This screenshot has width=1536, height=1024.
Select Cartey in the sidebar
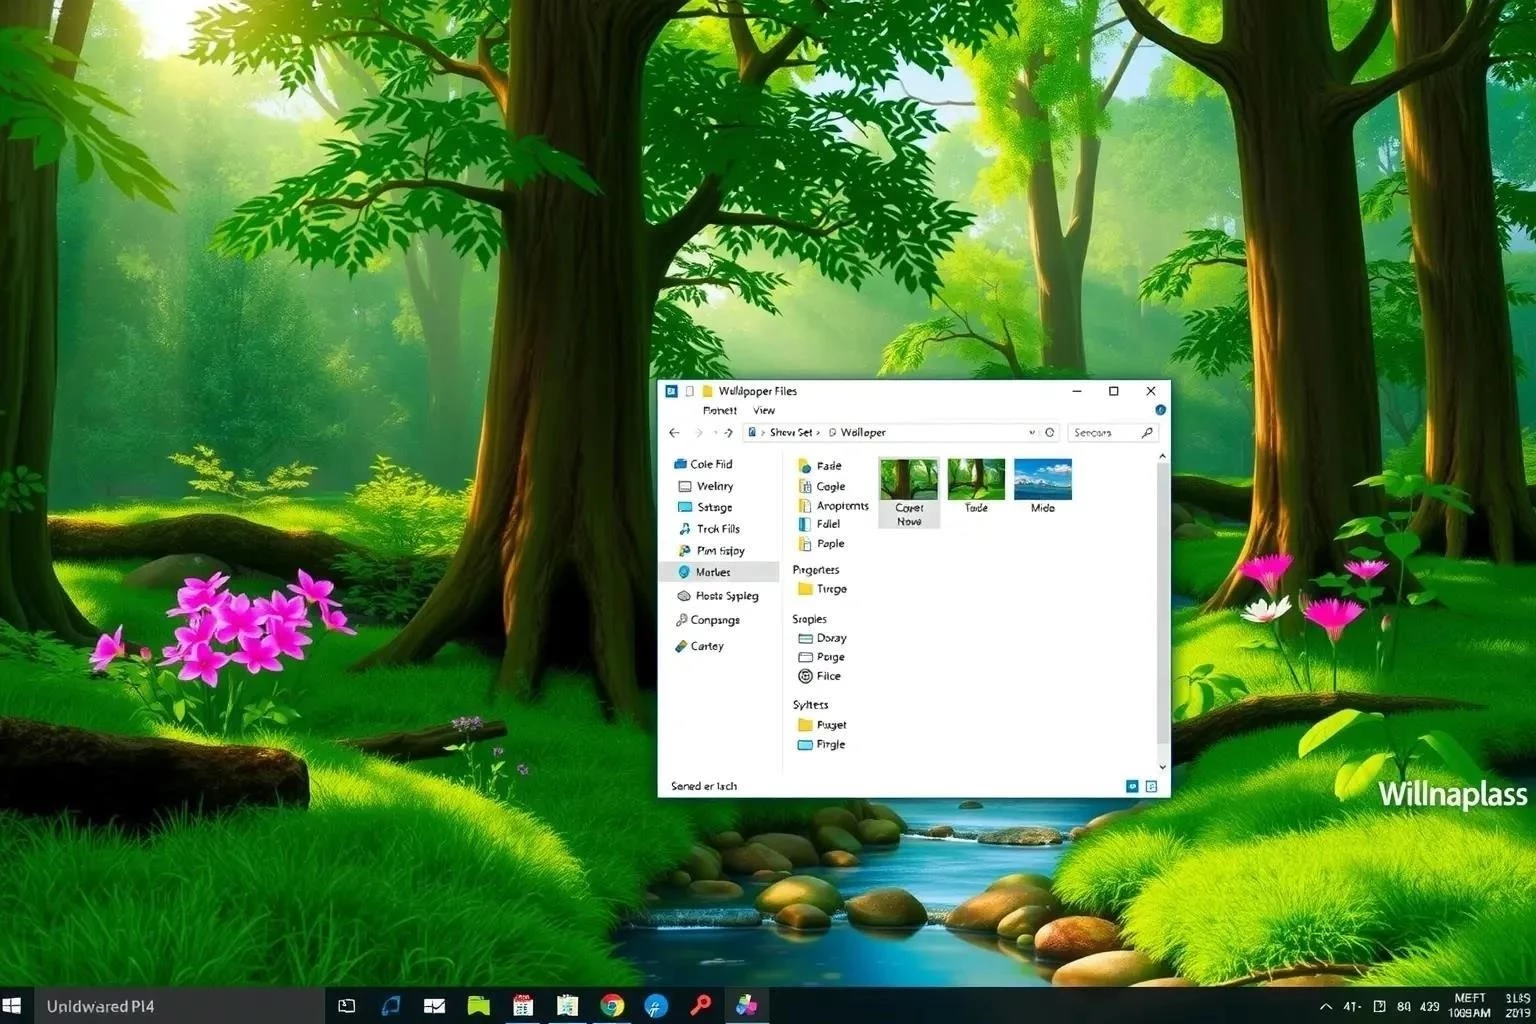pos(699,646)
